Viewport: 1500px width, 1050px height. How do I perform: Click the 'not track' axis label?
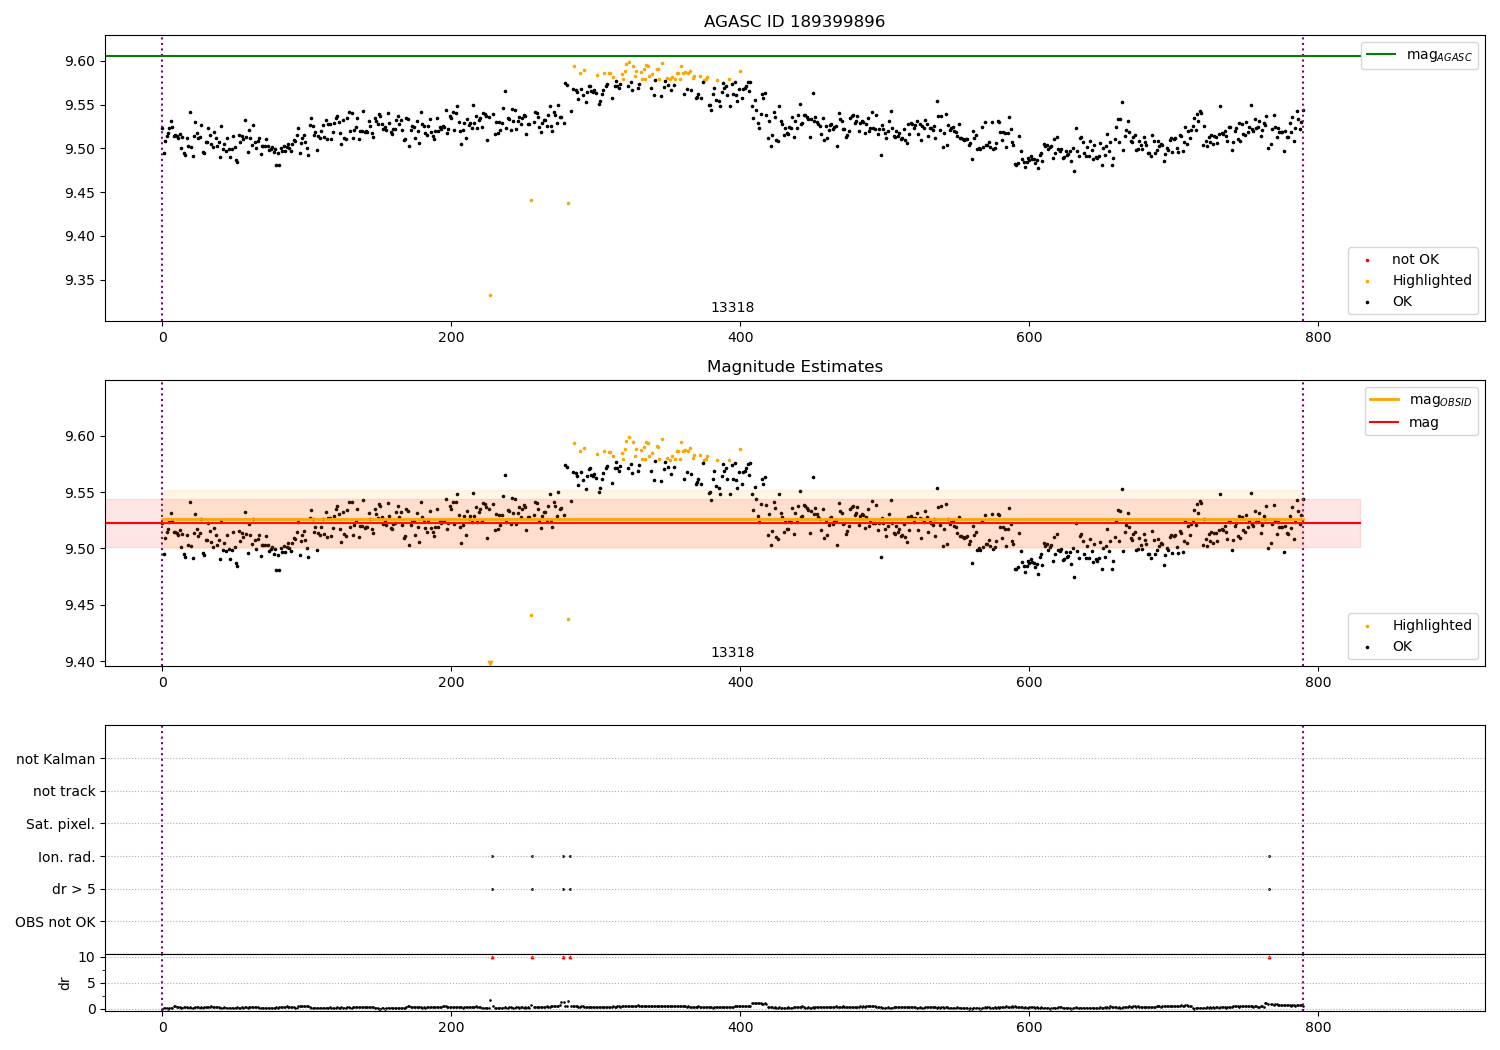point(64,792)
